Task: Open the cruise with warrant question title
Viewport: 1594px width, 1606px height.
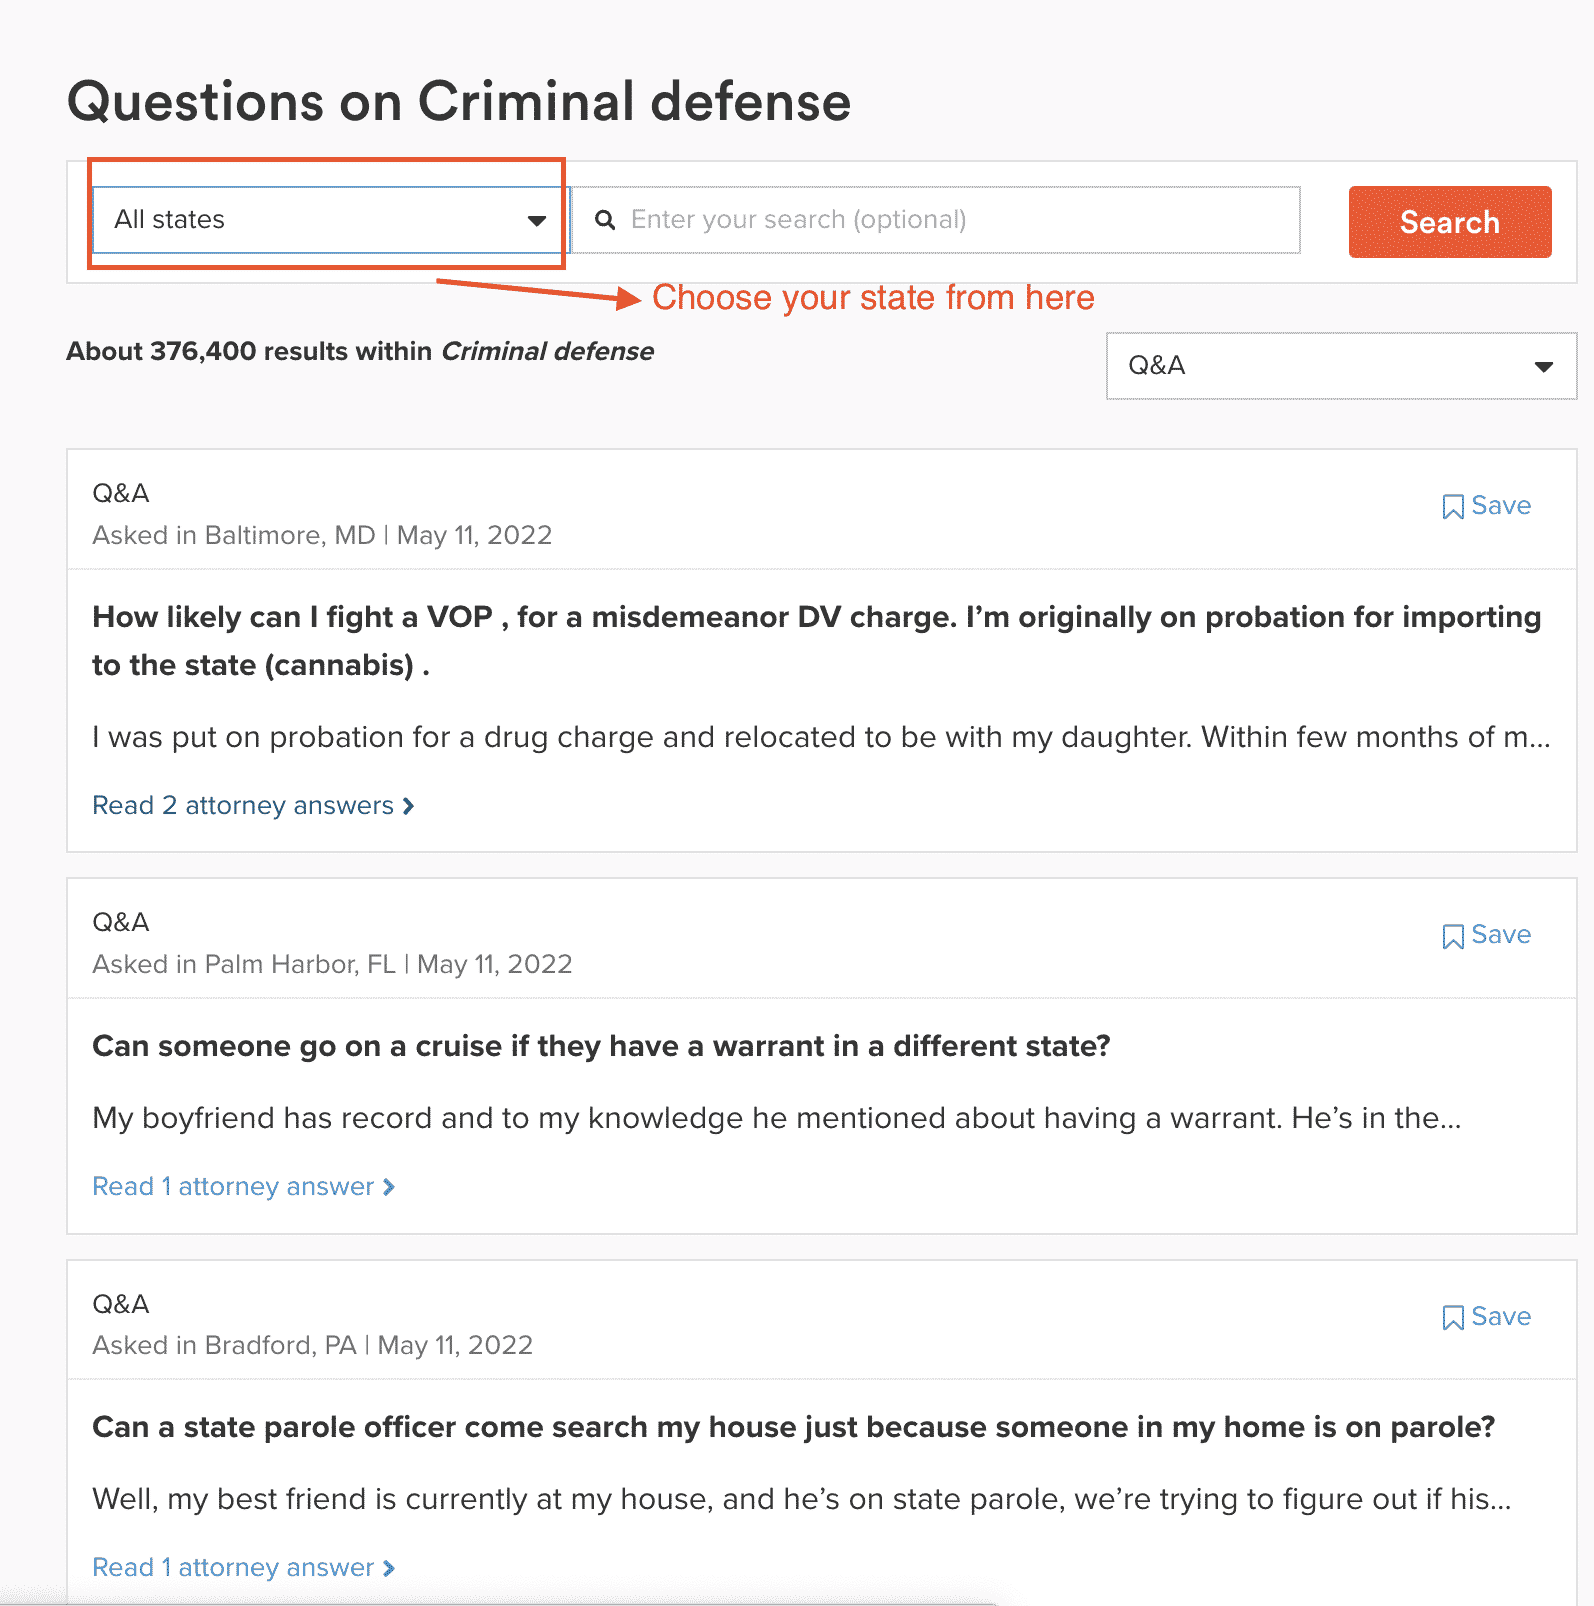Action: coord(601,1046)
